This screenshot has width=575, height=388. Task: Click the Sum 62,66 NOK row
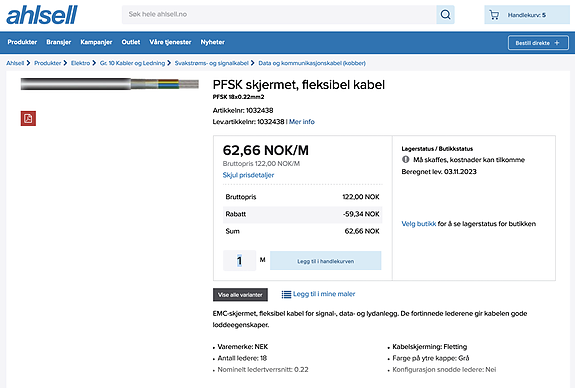pos(303,231)
